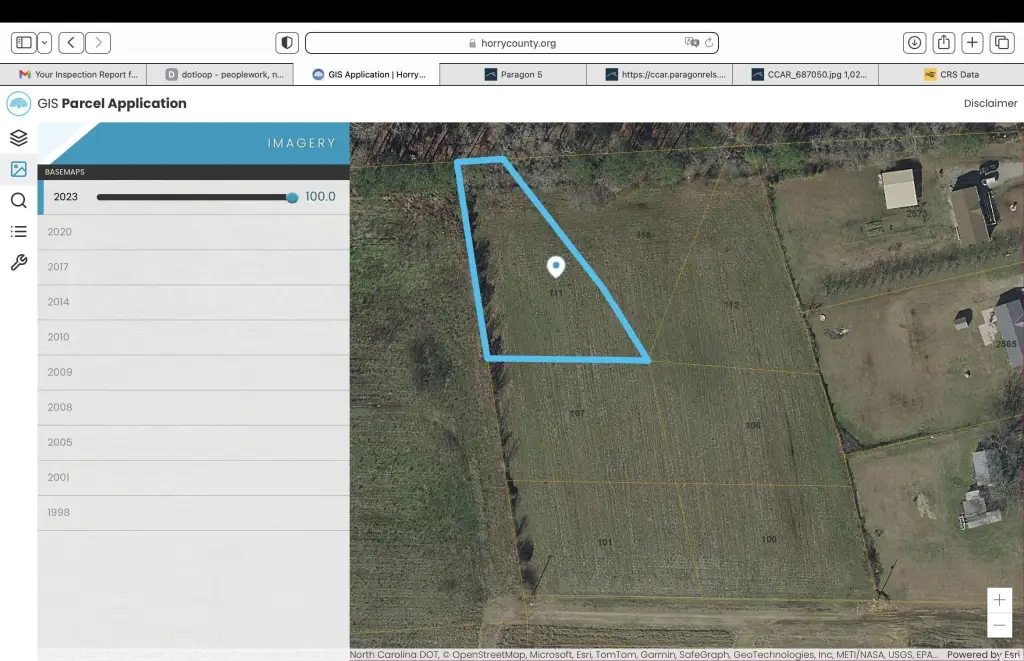Open the downloads button in Safari toolbar
1024x661 pixels.
914,43
